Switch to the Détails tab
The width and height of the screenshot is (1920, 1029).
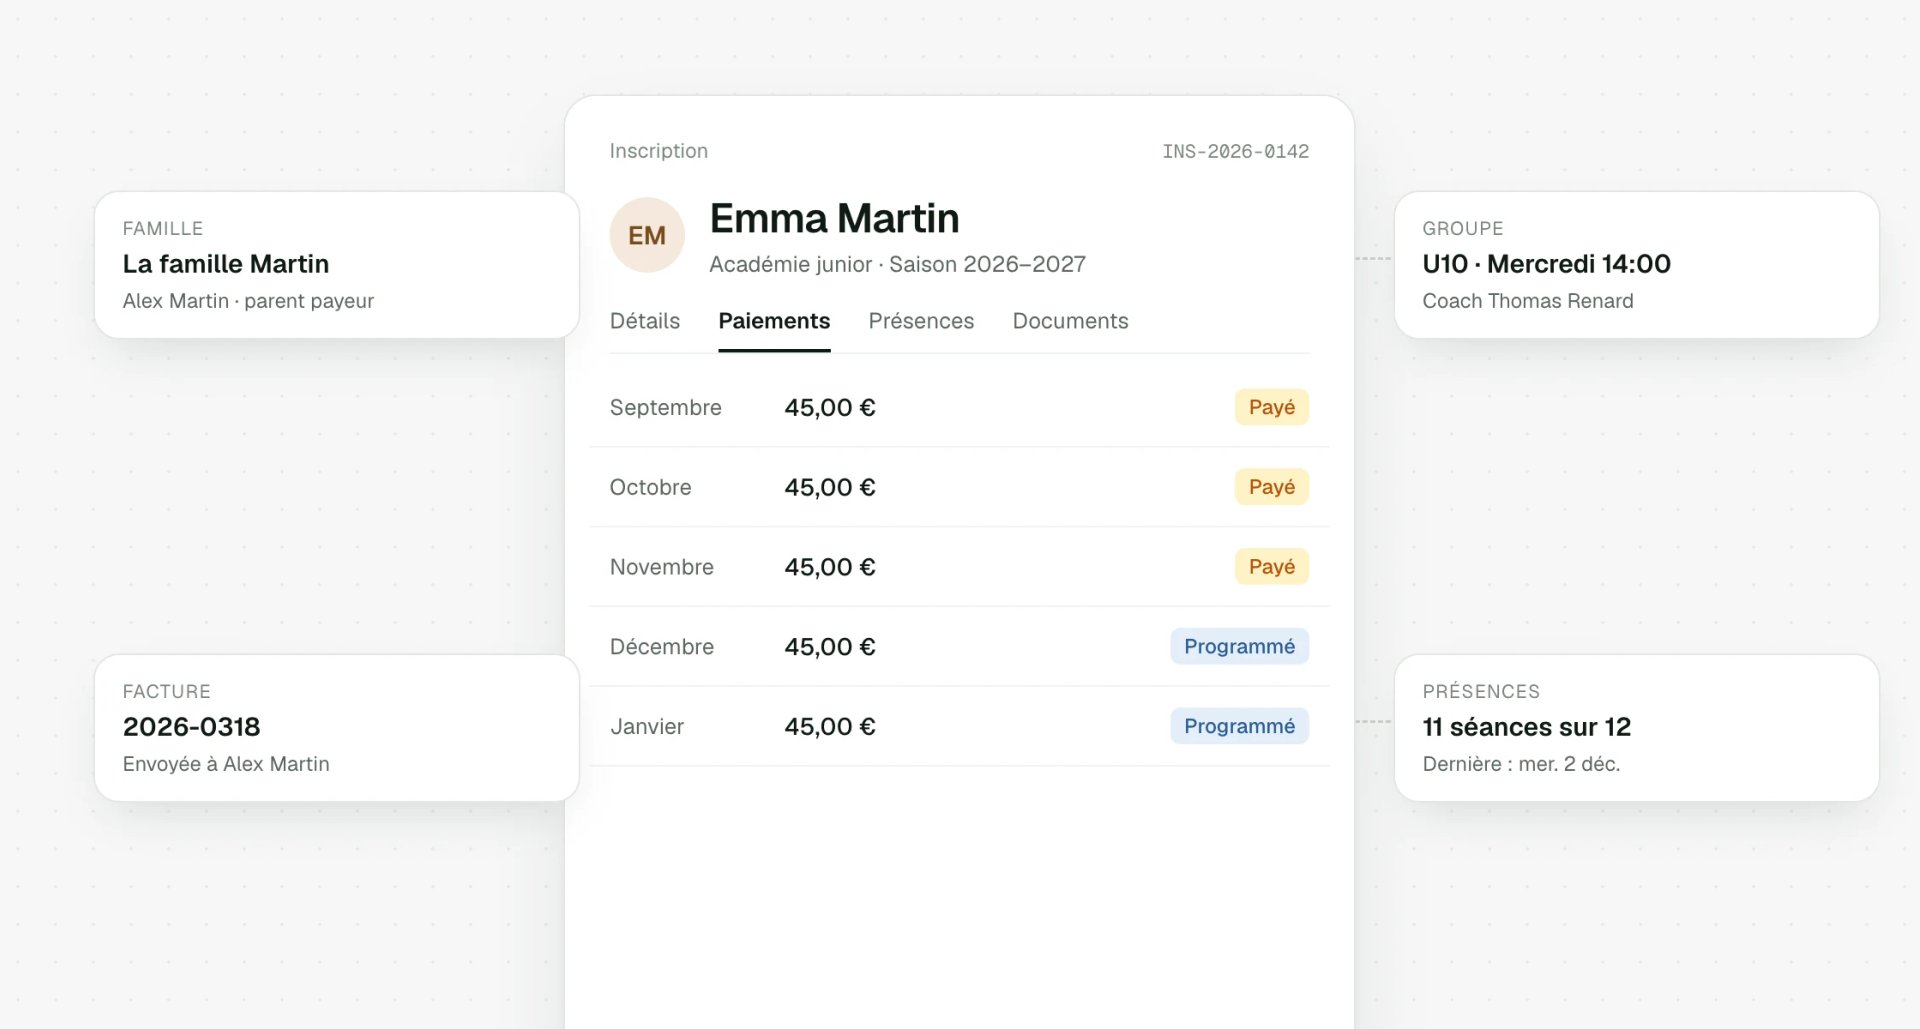click(x=645, y=321)
